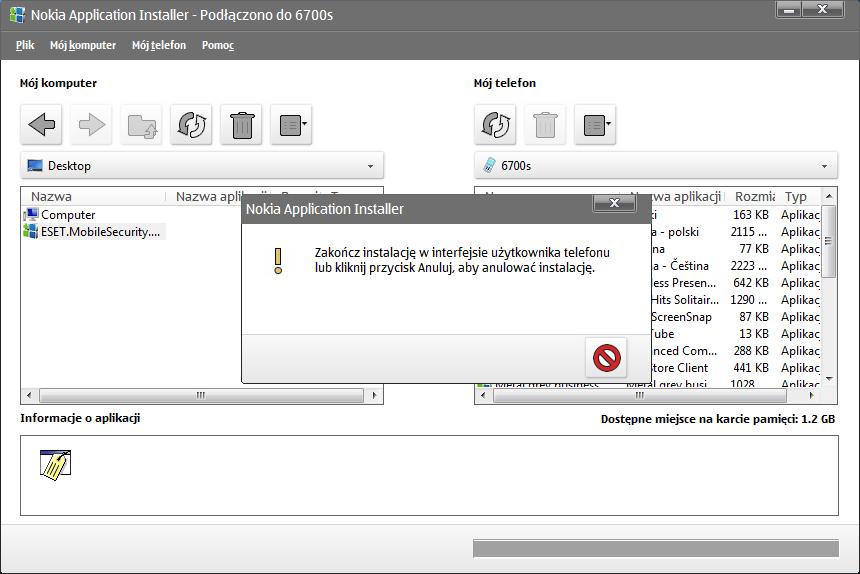The image size is (860, 574).
Task: Select the 642 KB Presen... row
Action: click(735, 283)
